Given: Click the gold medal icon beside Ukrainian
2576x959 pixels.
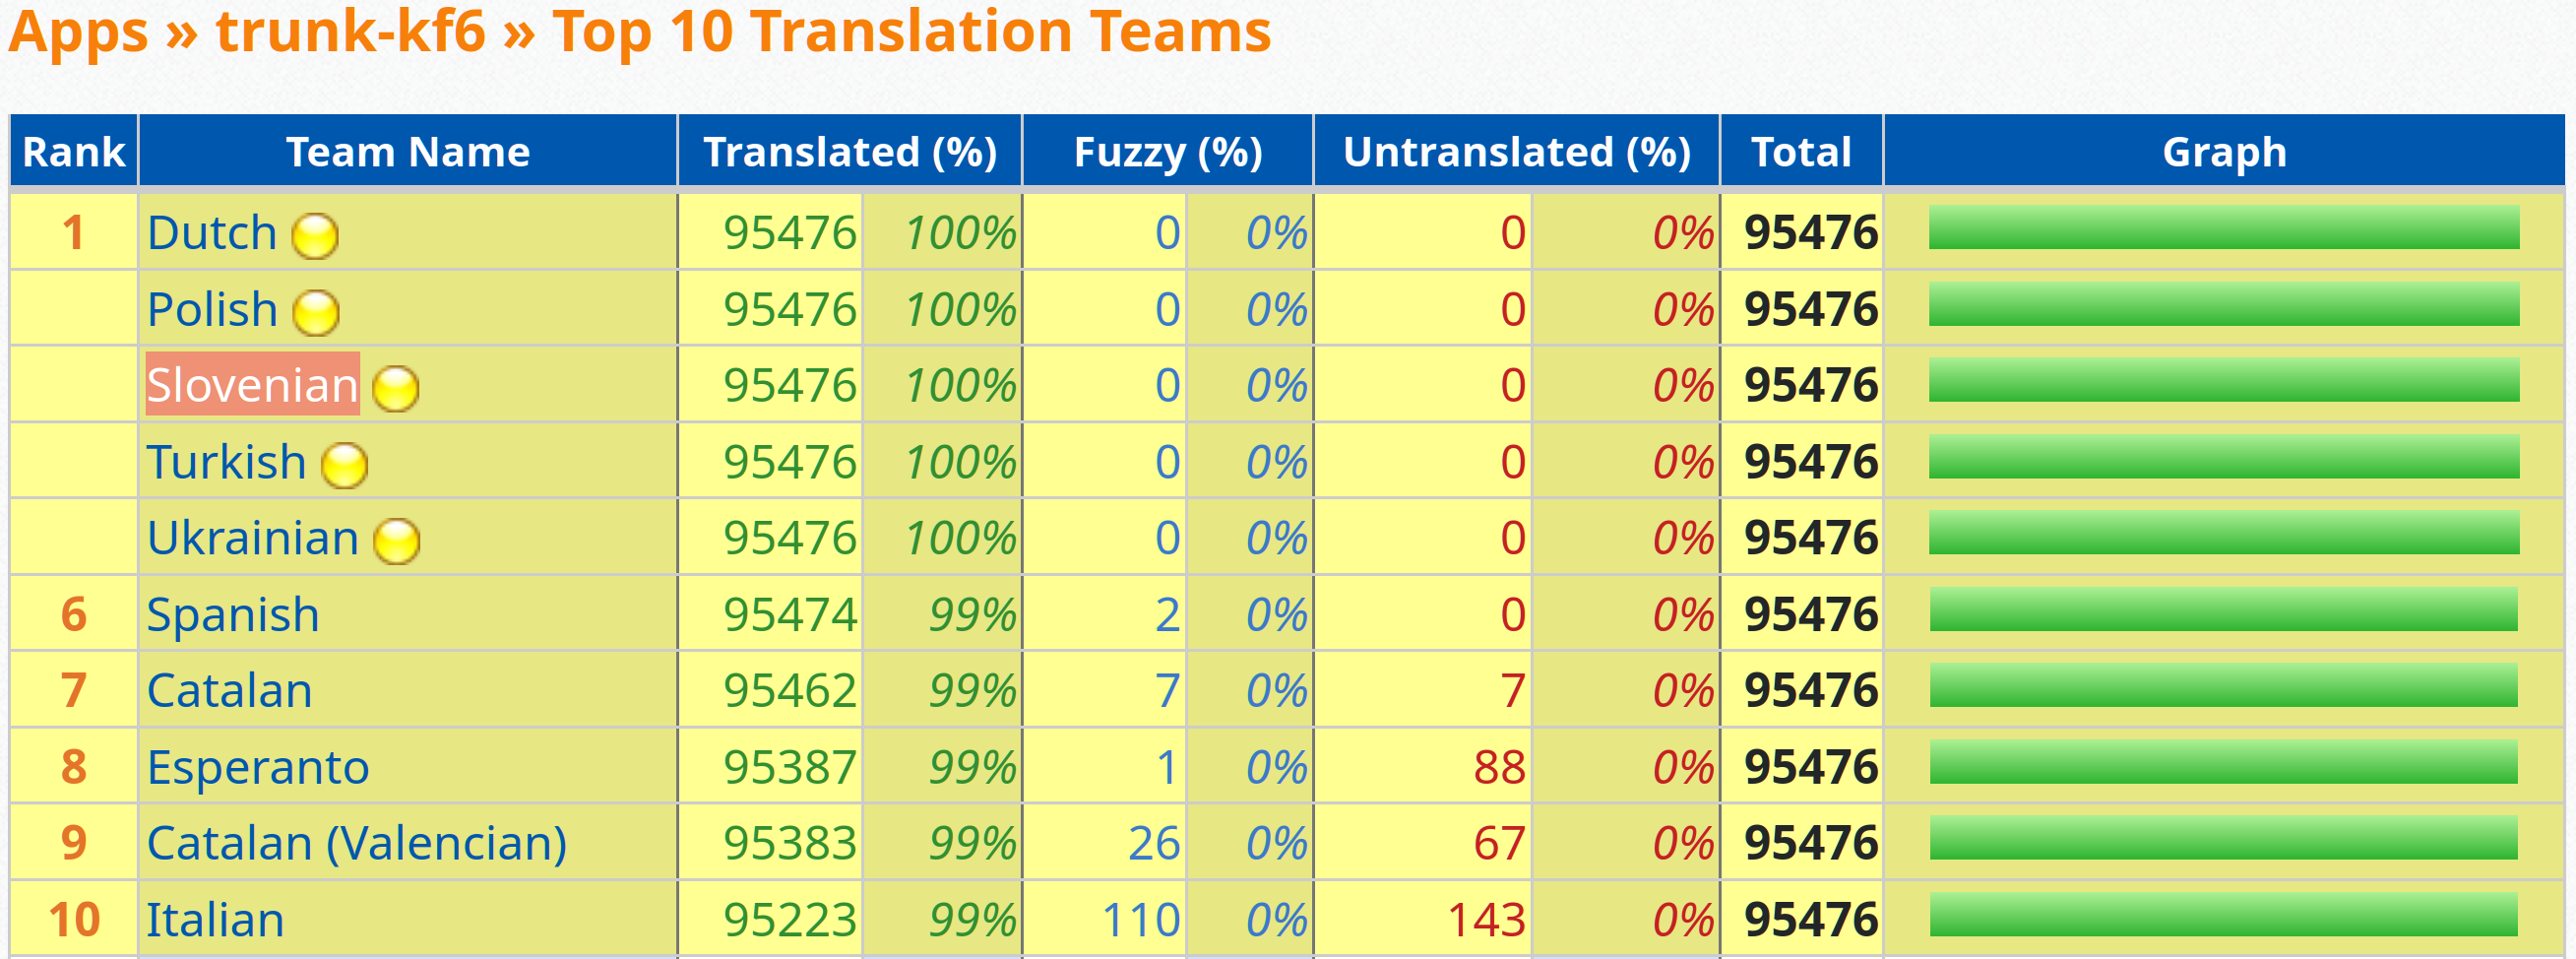Looking at the screenshot, I should tap(397, 541).
